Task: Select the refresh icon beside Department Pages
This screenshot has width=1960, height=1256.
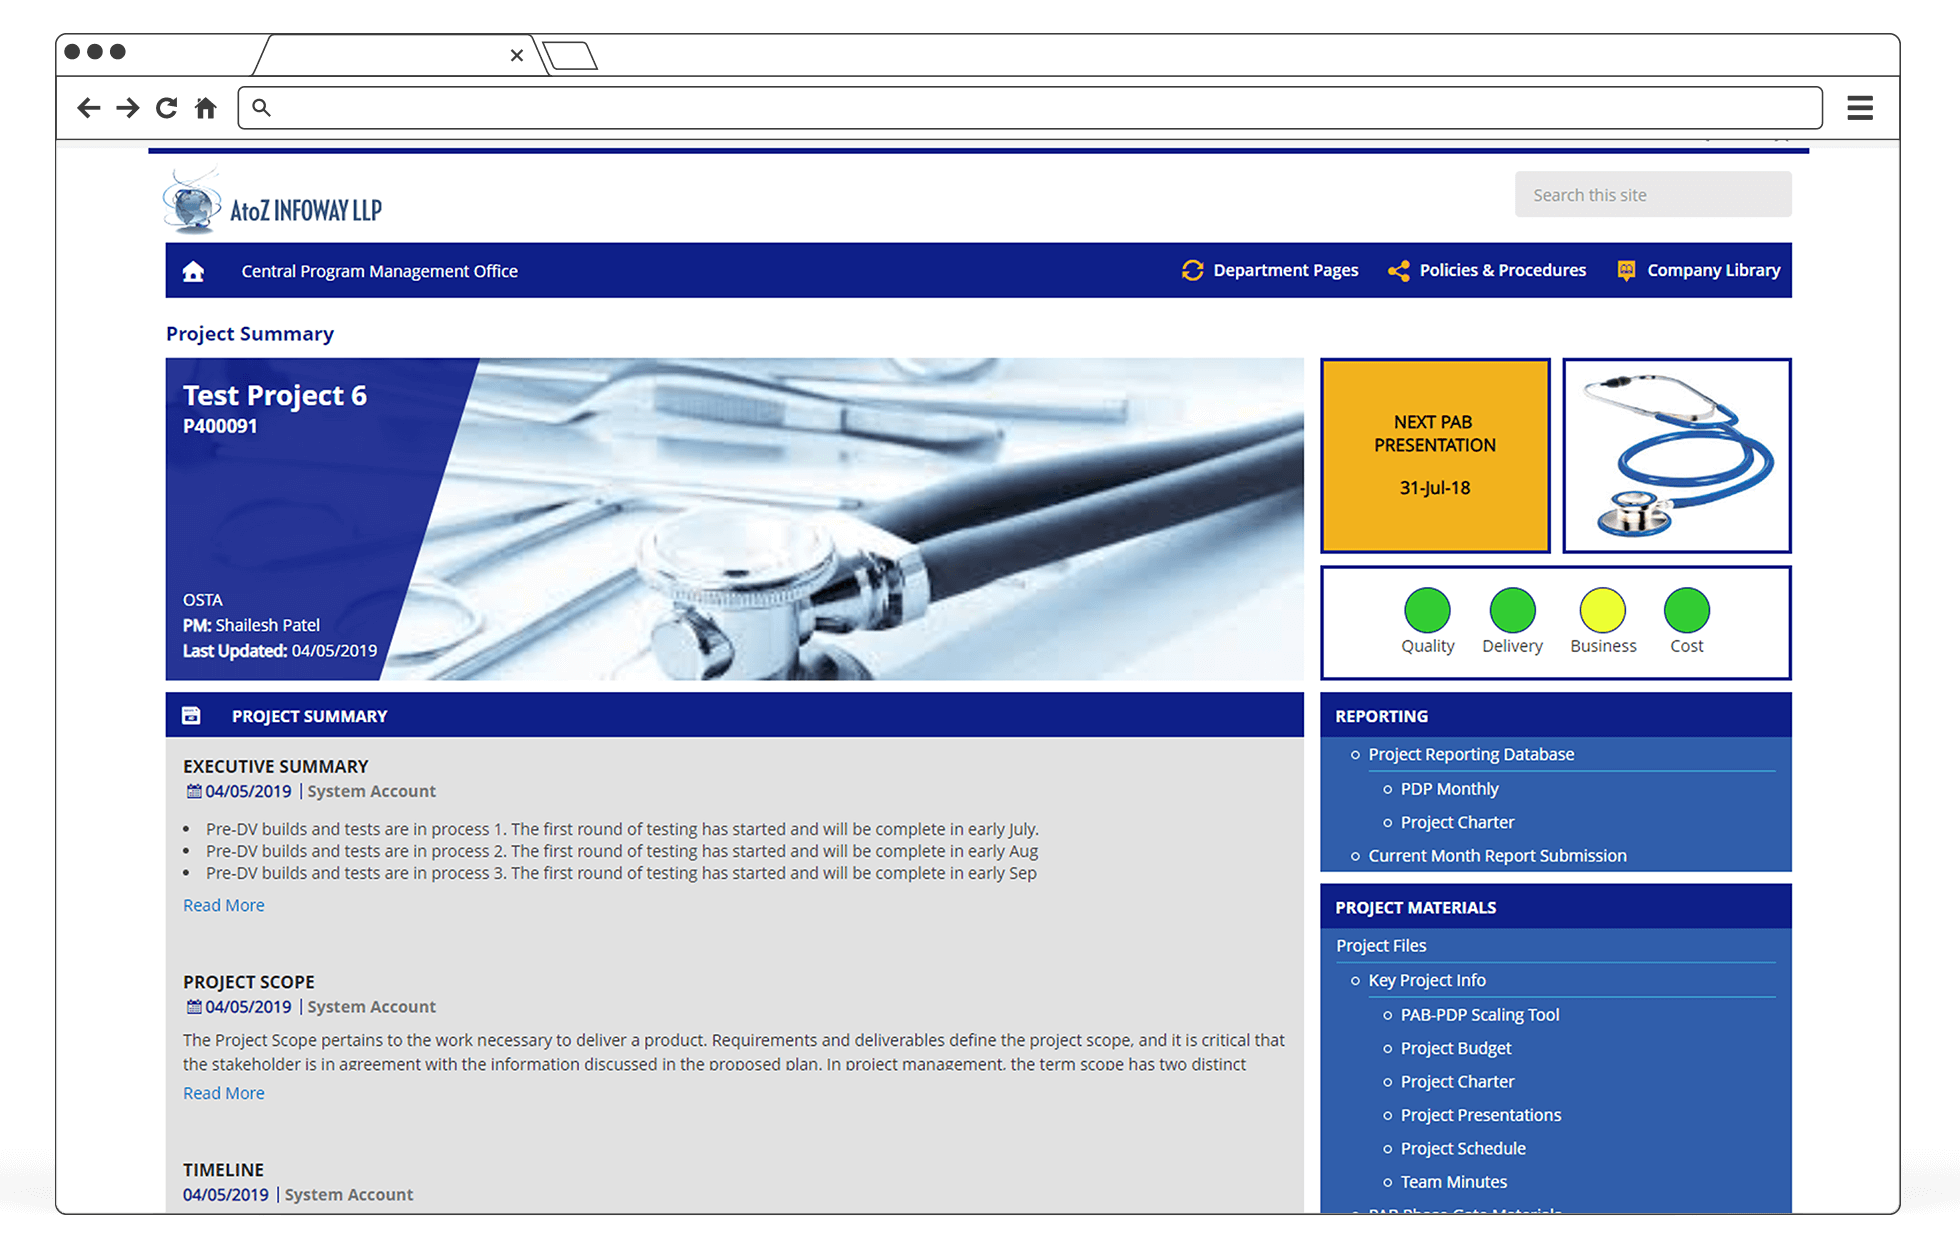Action: point(1192,270)
